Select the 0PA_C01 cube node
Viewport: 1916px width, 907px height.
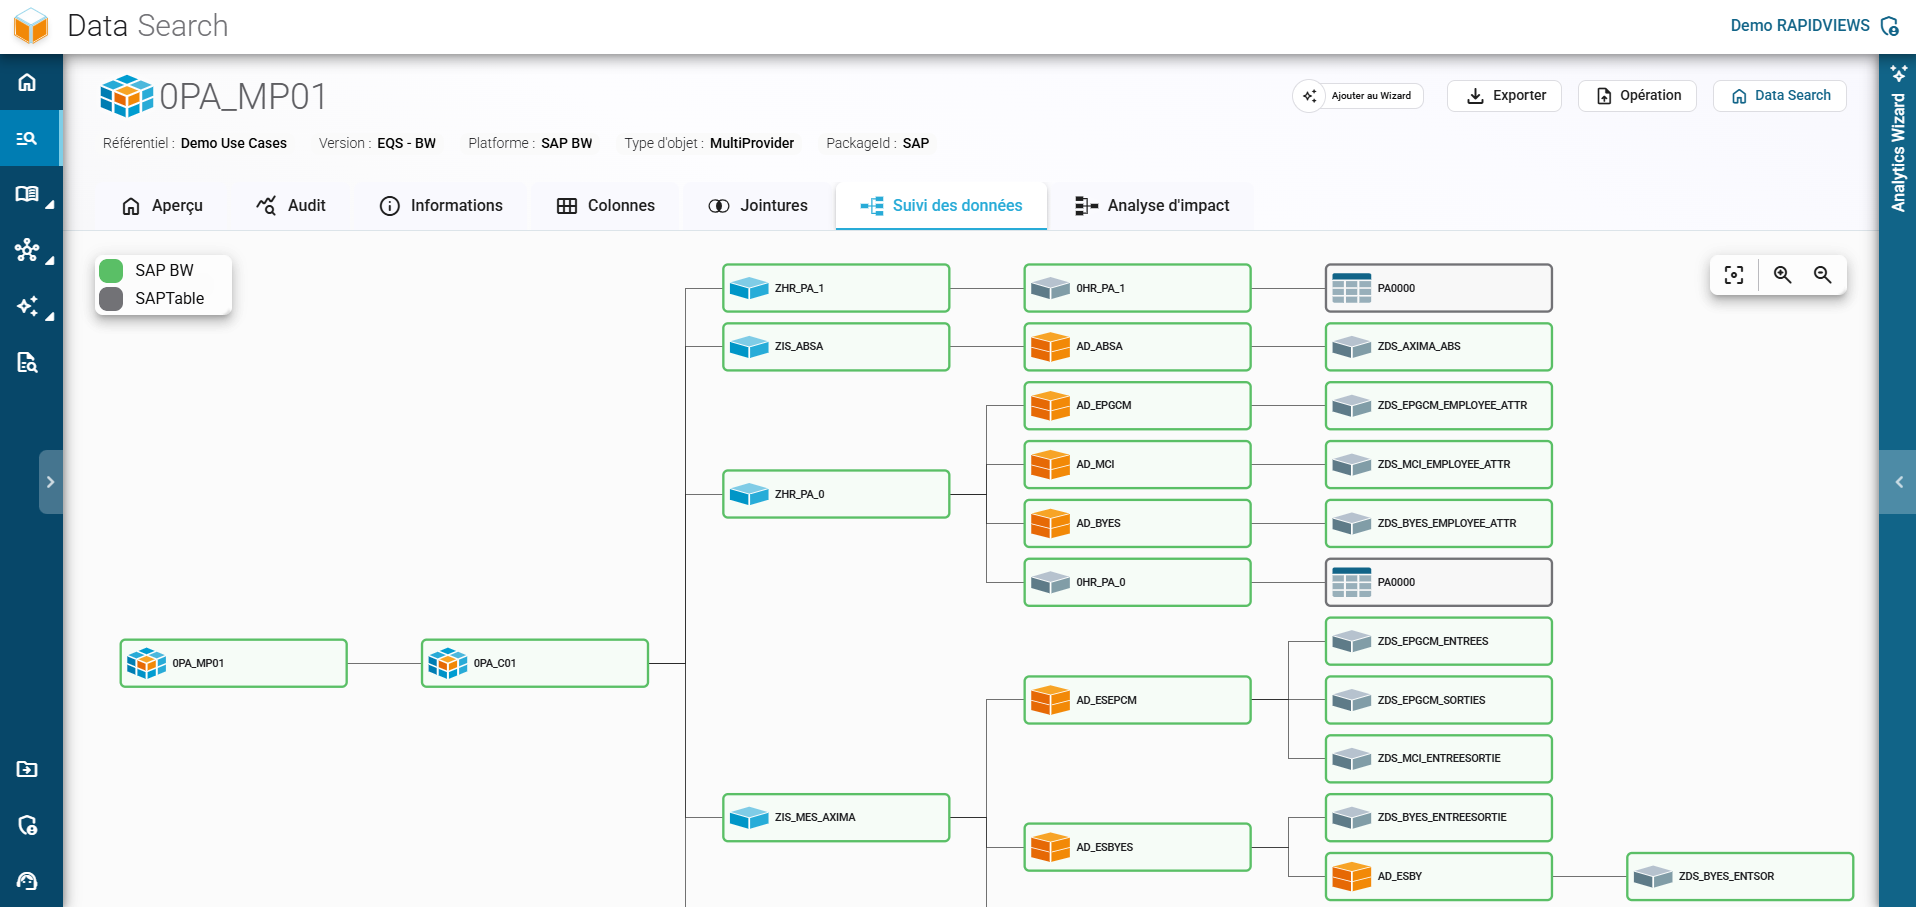535,663
